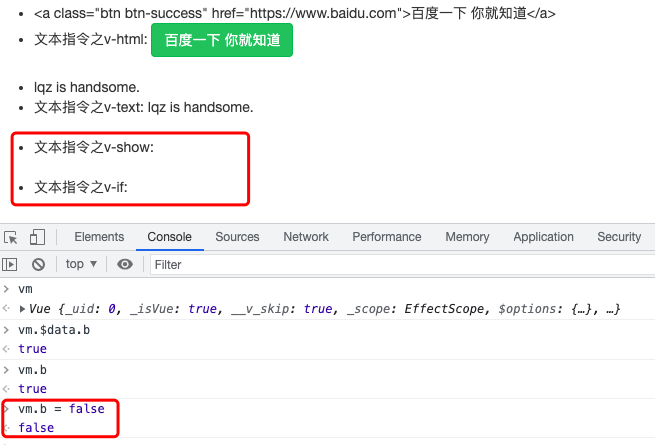Viewport: 655px width, 445px height.
Task: Switch to the Memory tab
Action: 467,237
